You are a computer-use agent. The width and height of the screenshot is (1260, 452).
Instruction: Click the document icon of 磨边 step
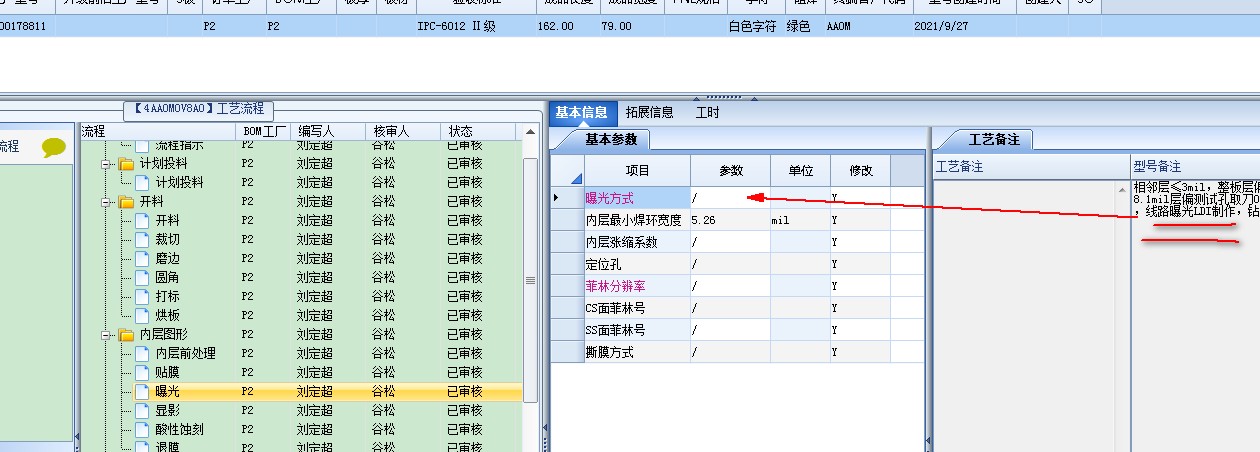141,258
